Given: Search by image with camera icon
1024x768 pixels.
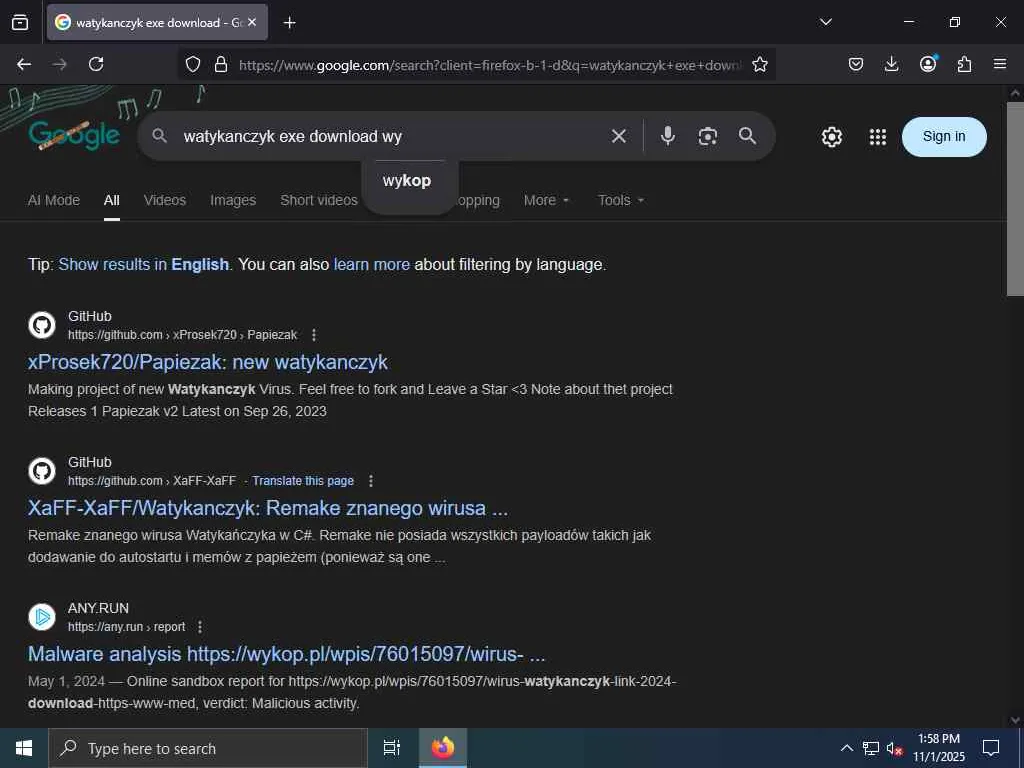Looking at the screenshot, I should pos(707,136).
